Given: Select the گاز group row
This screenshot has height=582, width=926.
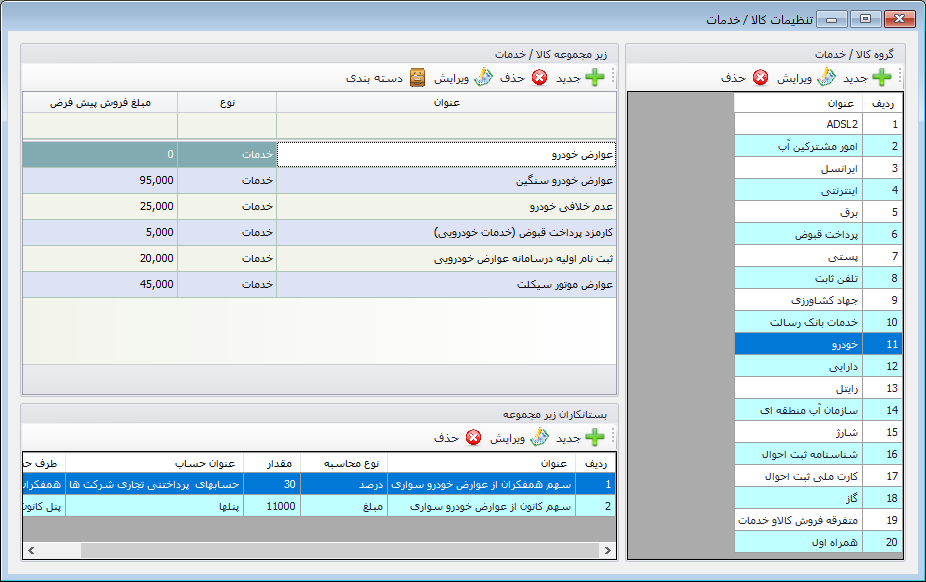Looking at the screenshot, I should (x=818, y=499).
